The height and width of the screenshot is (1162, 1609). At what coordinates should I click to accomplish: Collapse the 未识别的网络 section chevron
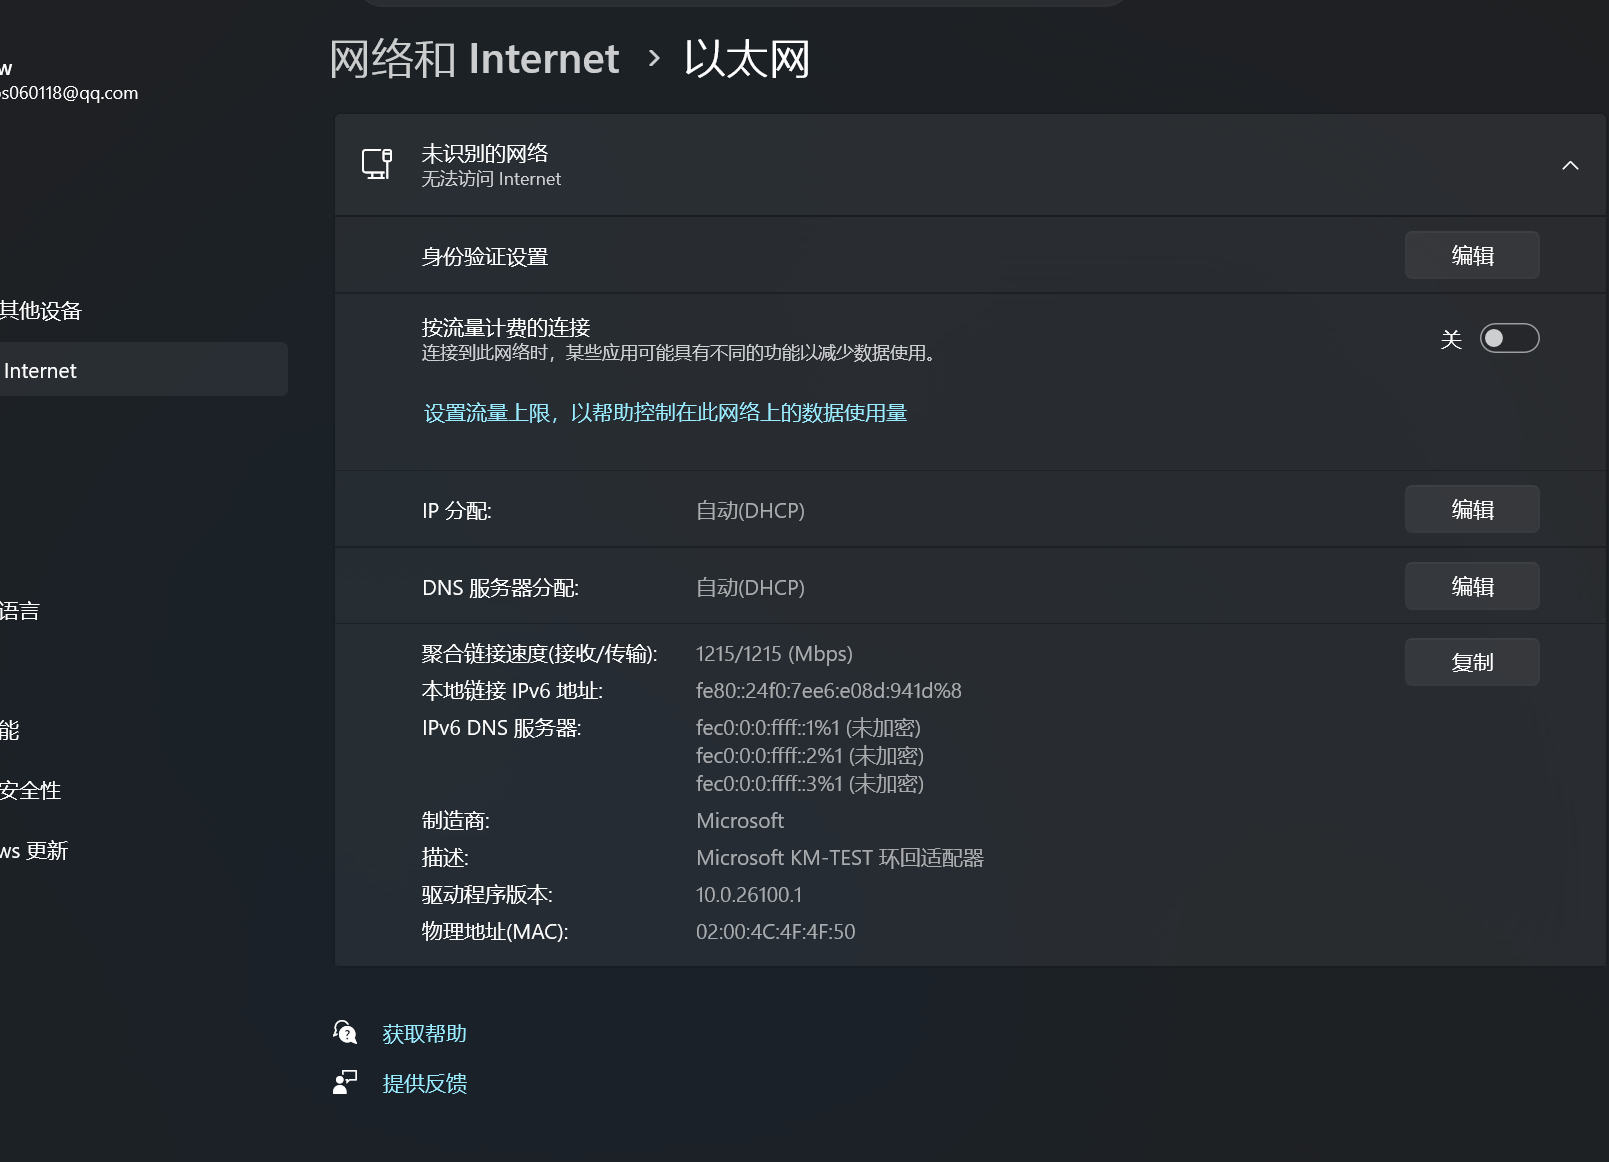coord(1570,165)
